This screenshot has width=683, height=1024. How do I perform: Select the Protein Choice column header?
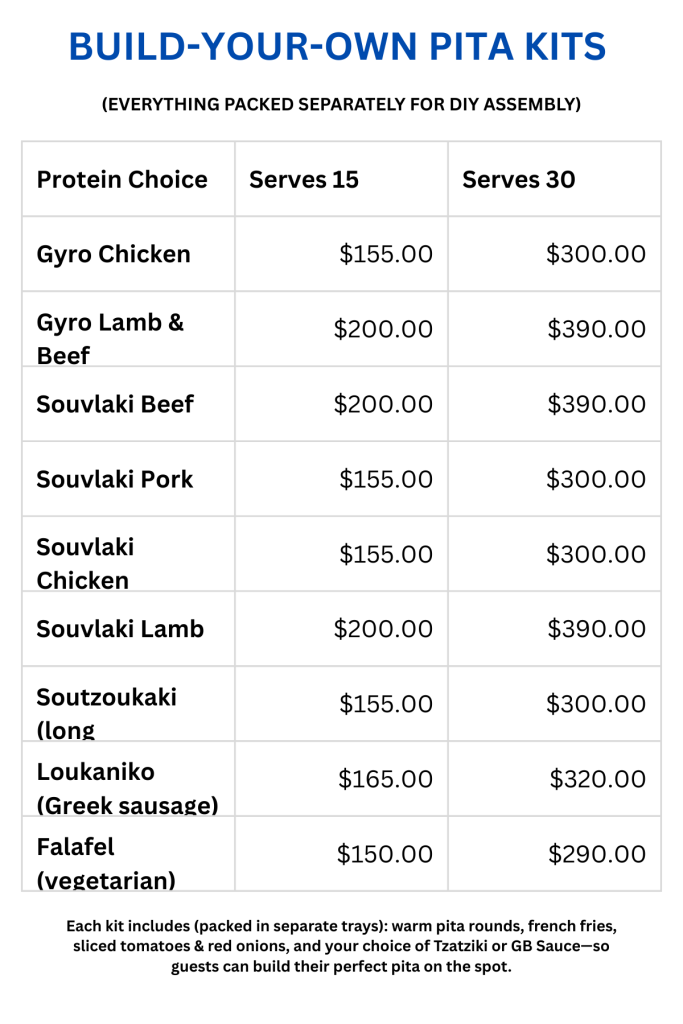tap(122, 180)
